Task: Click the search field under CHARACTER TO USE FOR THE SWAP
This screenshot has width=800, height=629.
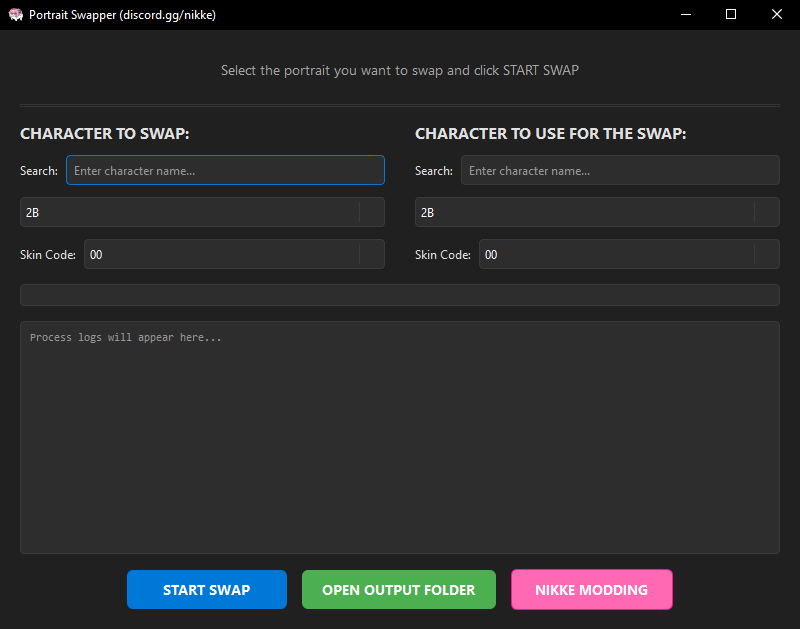Action: tap(620, 170)
